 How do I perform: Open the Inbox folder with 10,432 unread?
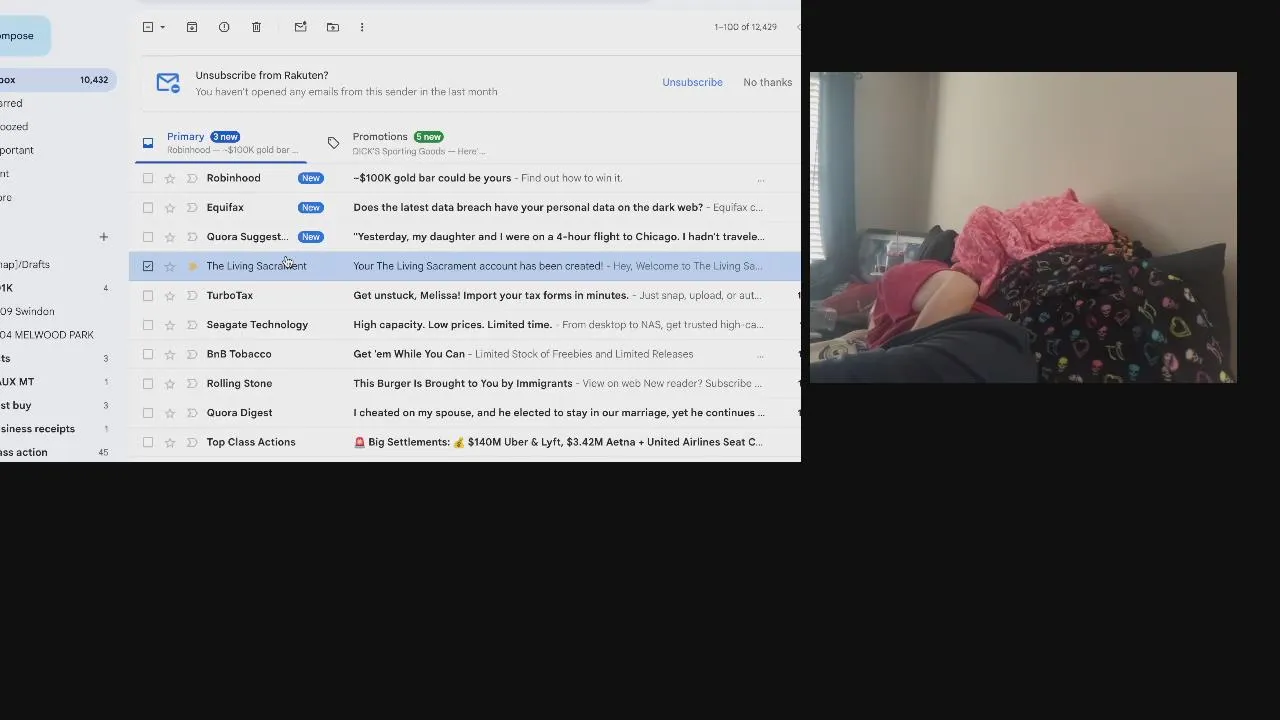[56, 80]
